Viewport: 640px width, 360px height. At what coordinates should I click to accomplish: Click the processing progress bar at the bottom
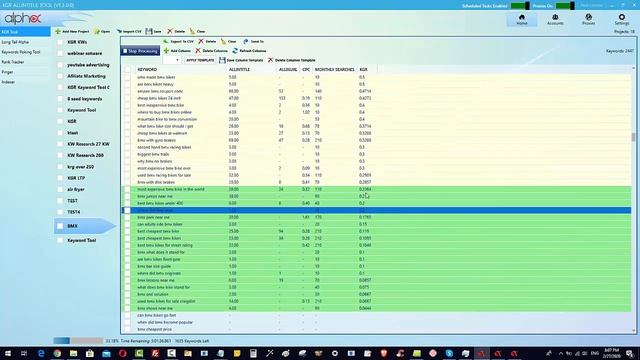click(78, 341)
